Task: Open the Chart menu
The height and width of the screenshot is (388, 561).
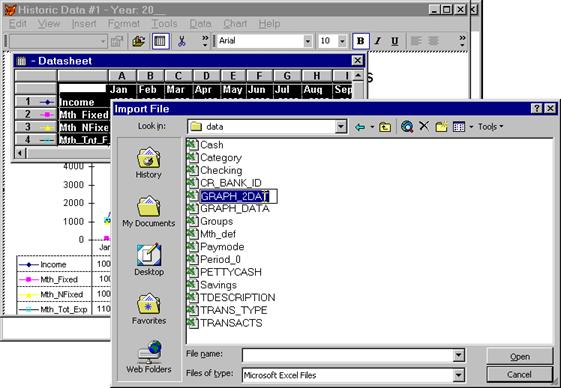Action: point(235,24)
